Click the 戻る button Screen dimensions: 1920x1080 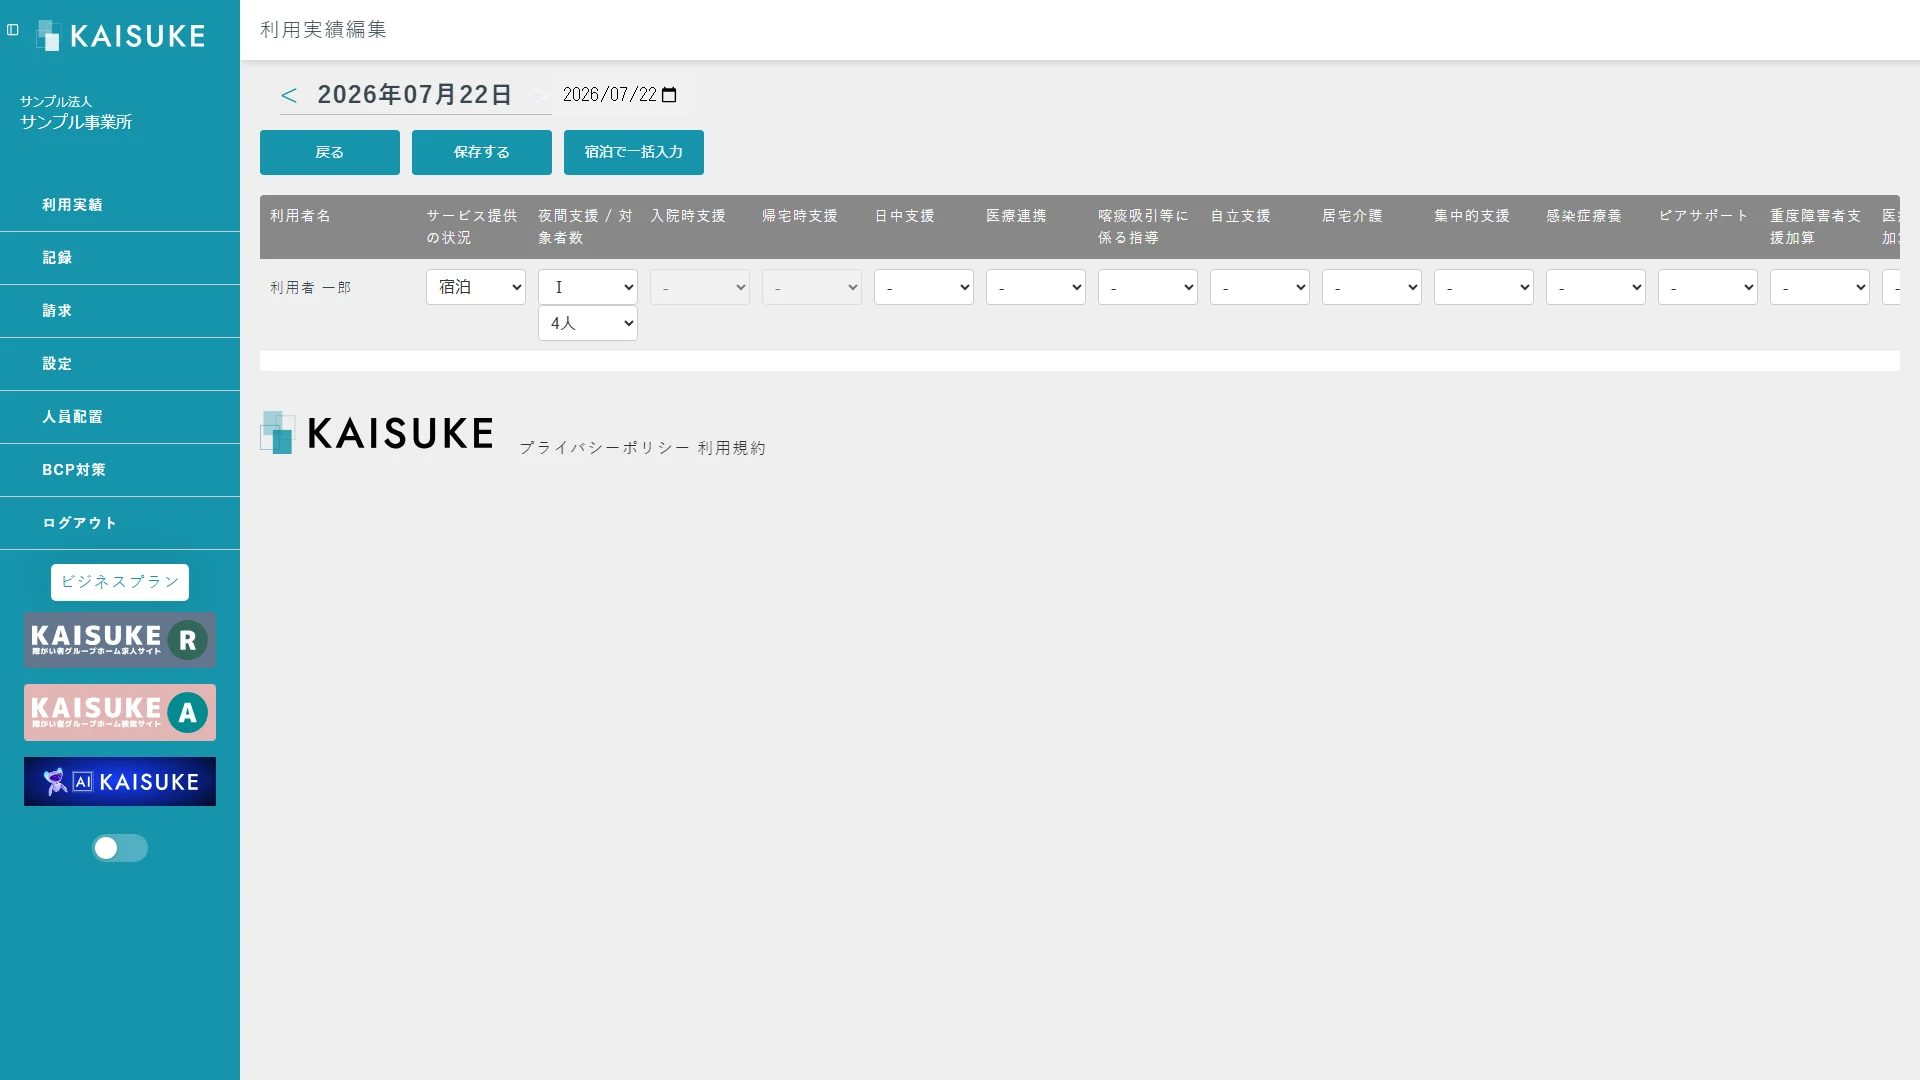coord(330,152)
